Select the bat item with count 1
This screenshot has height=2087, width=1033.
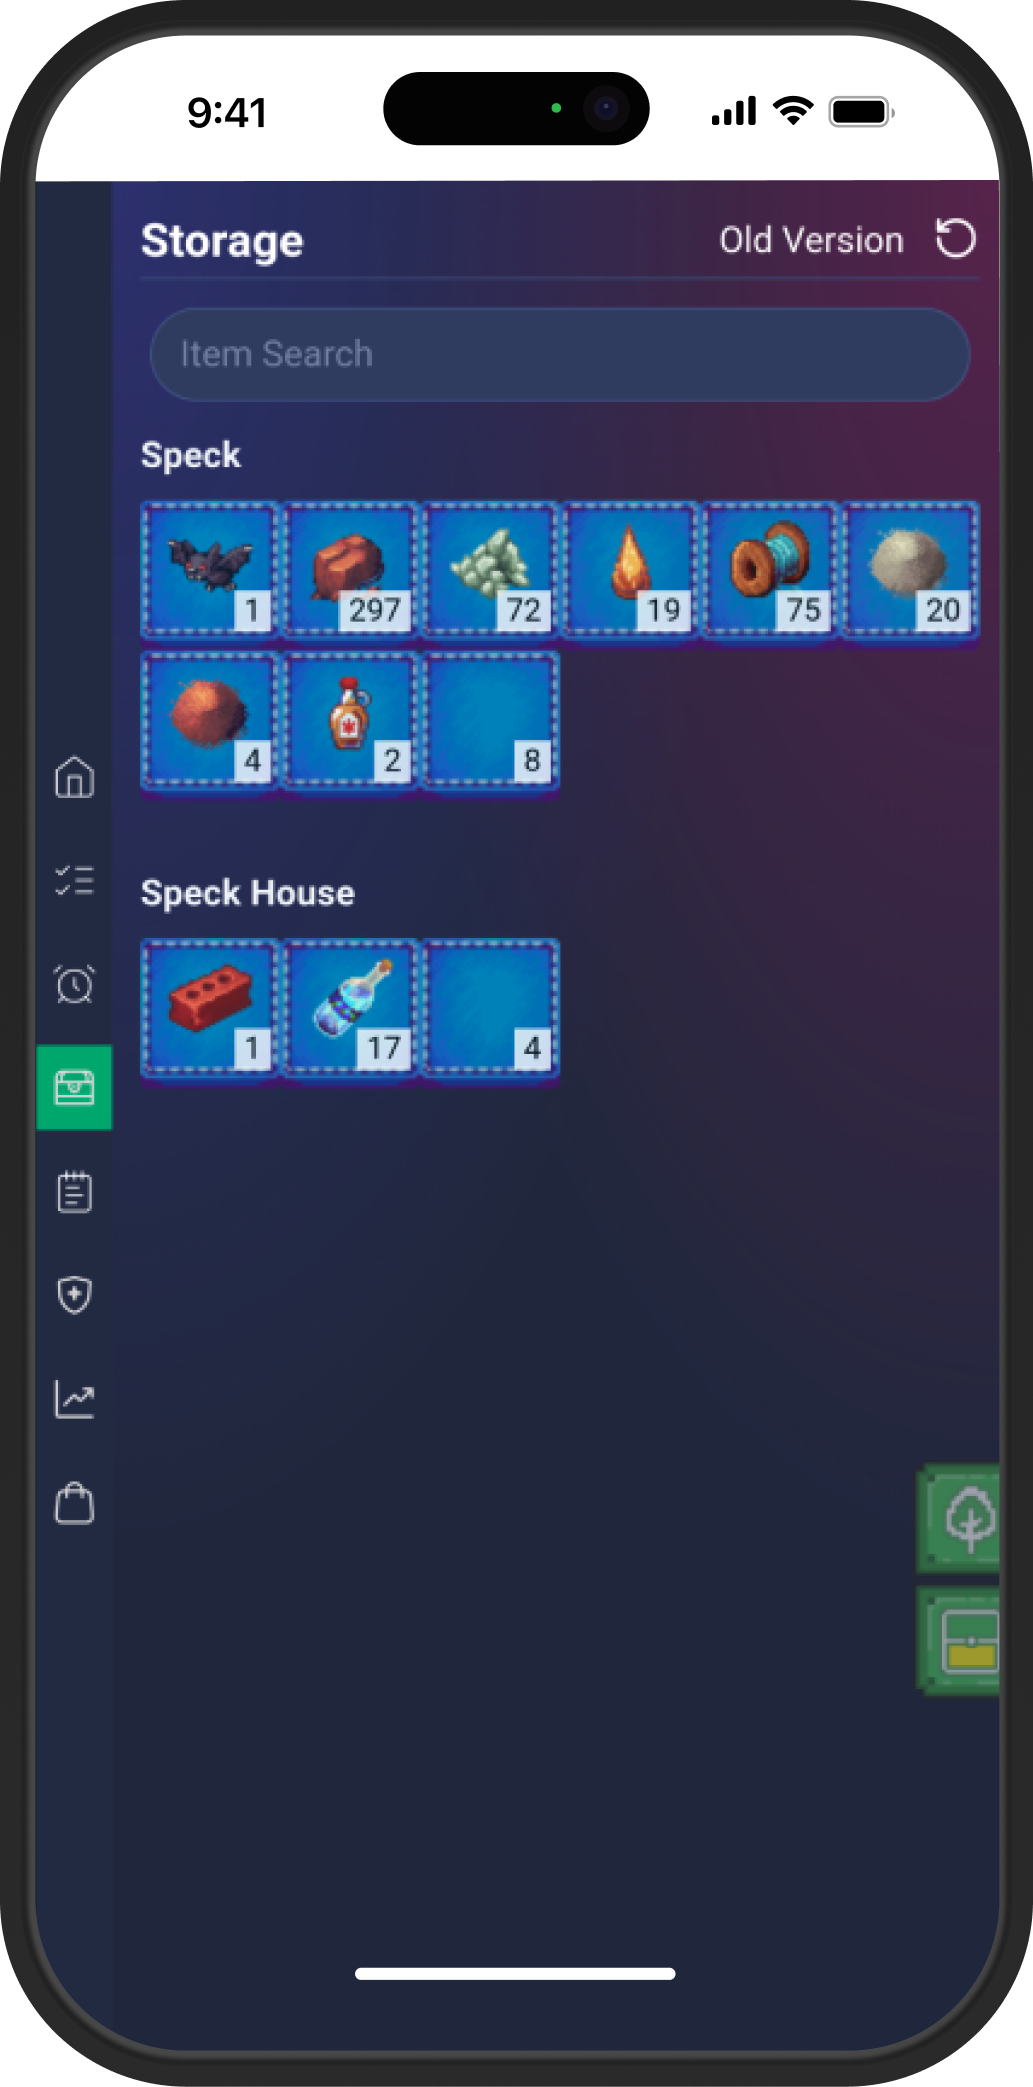tap(210, 570)
